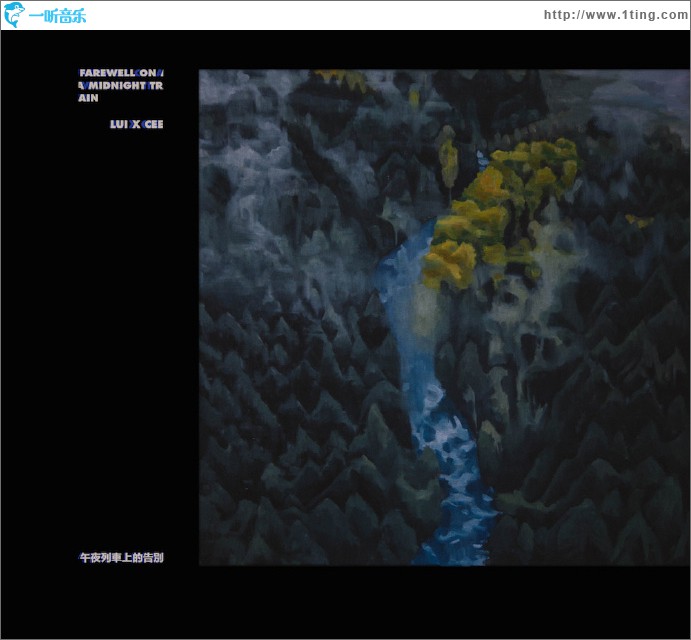Click the dolphin logo icon
691x640 pixels.
pos(14,15)
